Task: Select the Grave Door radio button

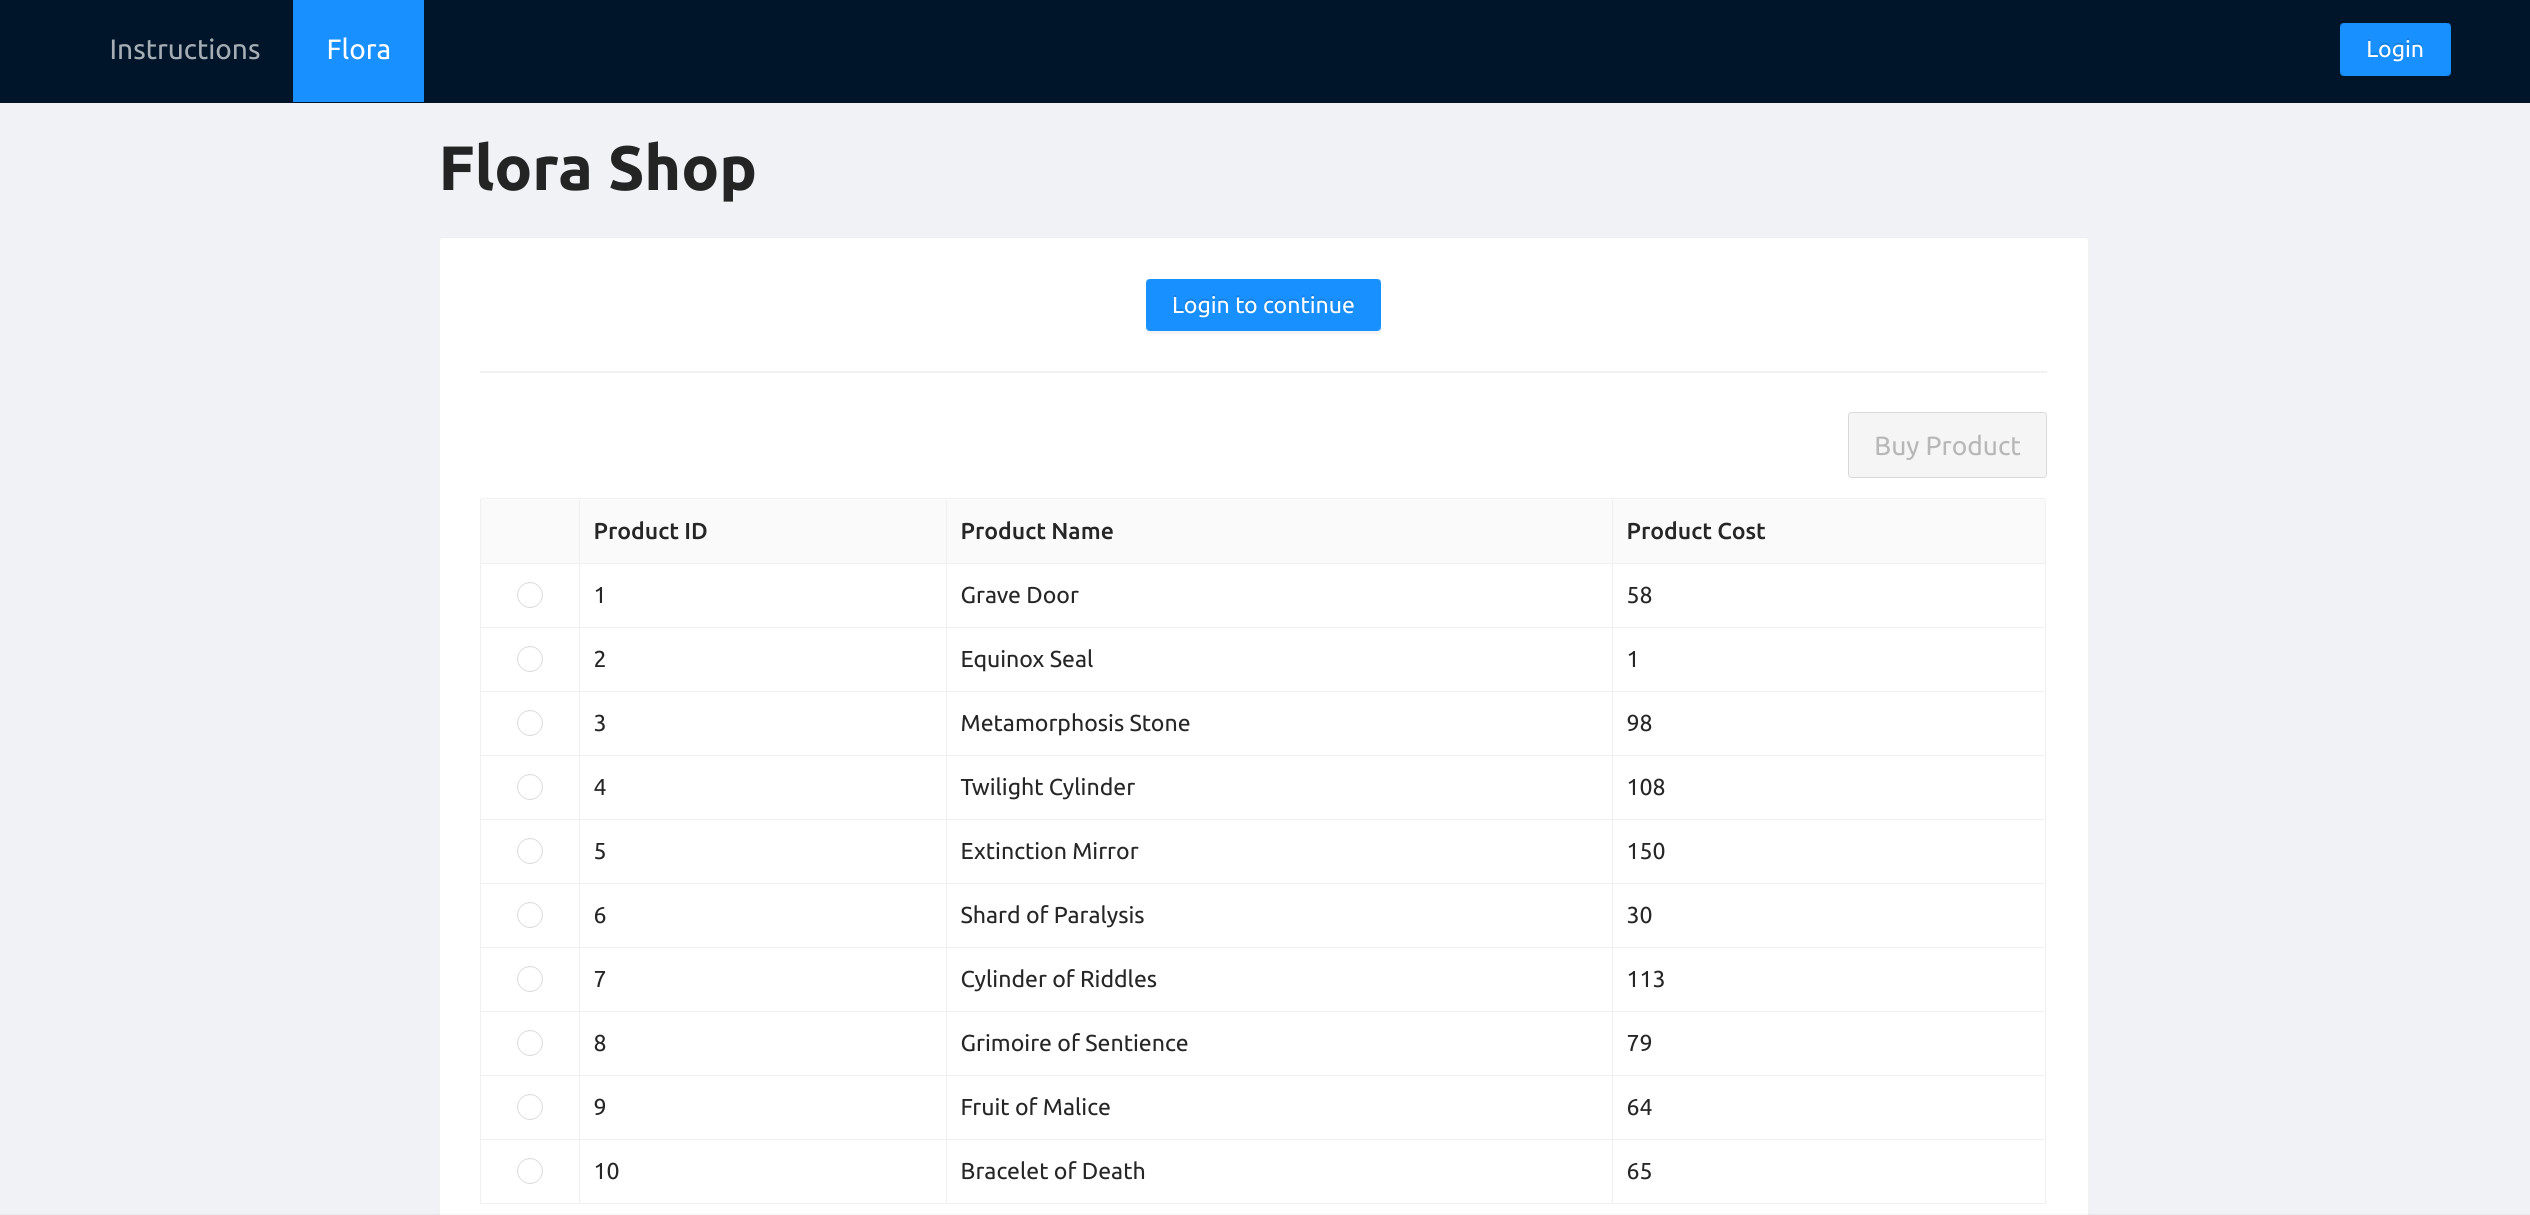Action: (530, 595)
